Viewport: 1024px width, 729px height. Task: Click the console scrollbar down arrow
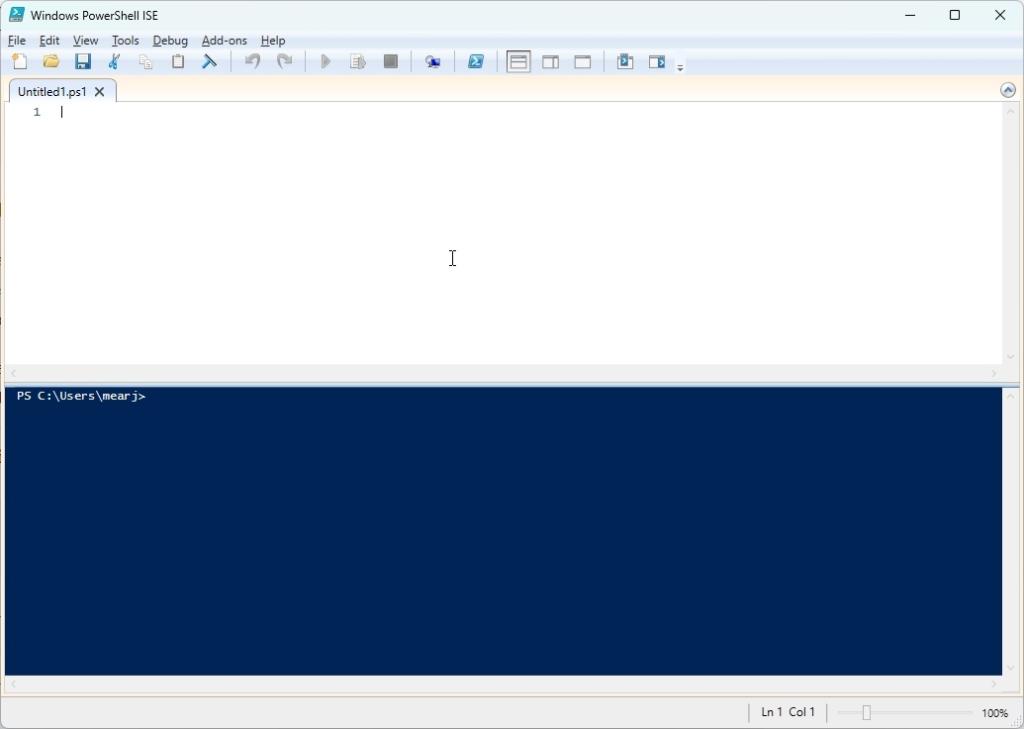(x=1010, y=668)
